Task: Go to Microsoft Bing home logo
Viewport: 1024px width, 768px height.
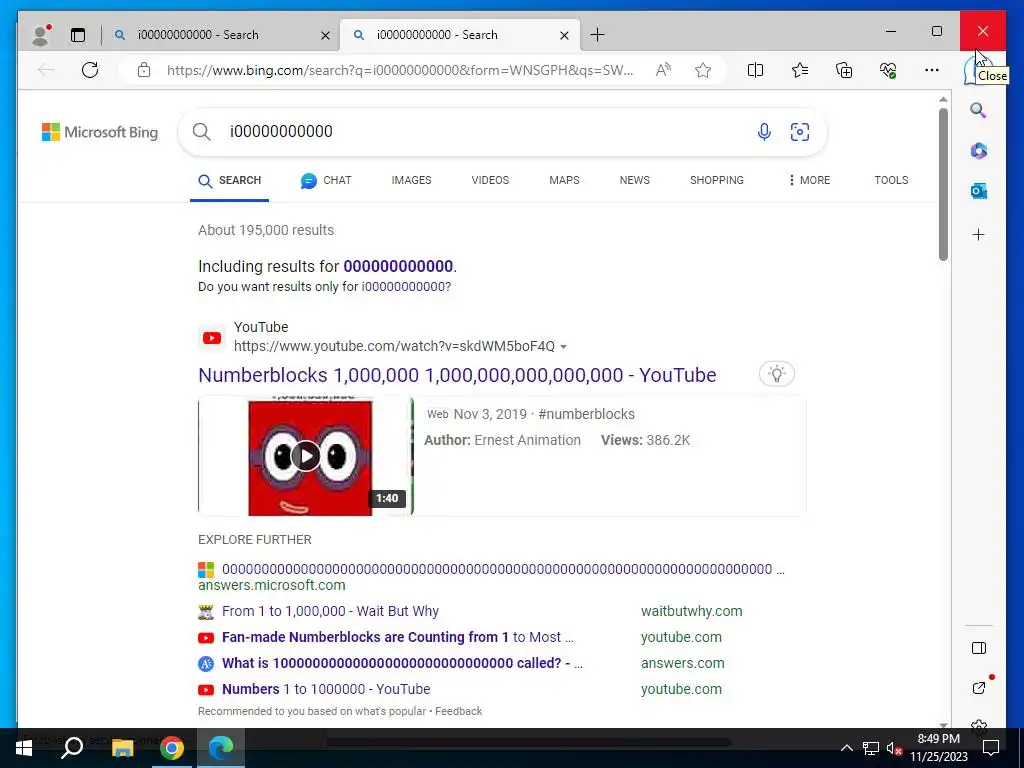Action: [x=100, y=132]
